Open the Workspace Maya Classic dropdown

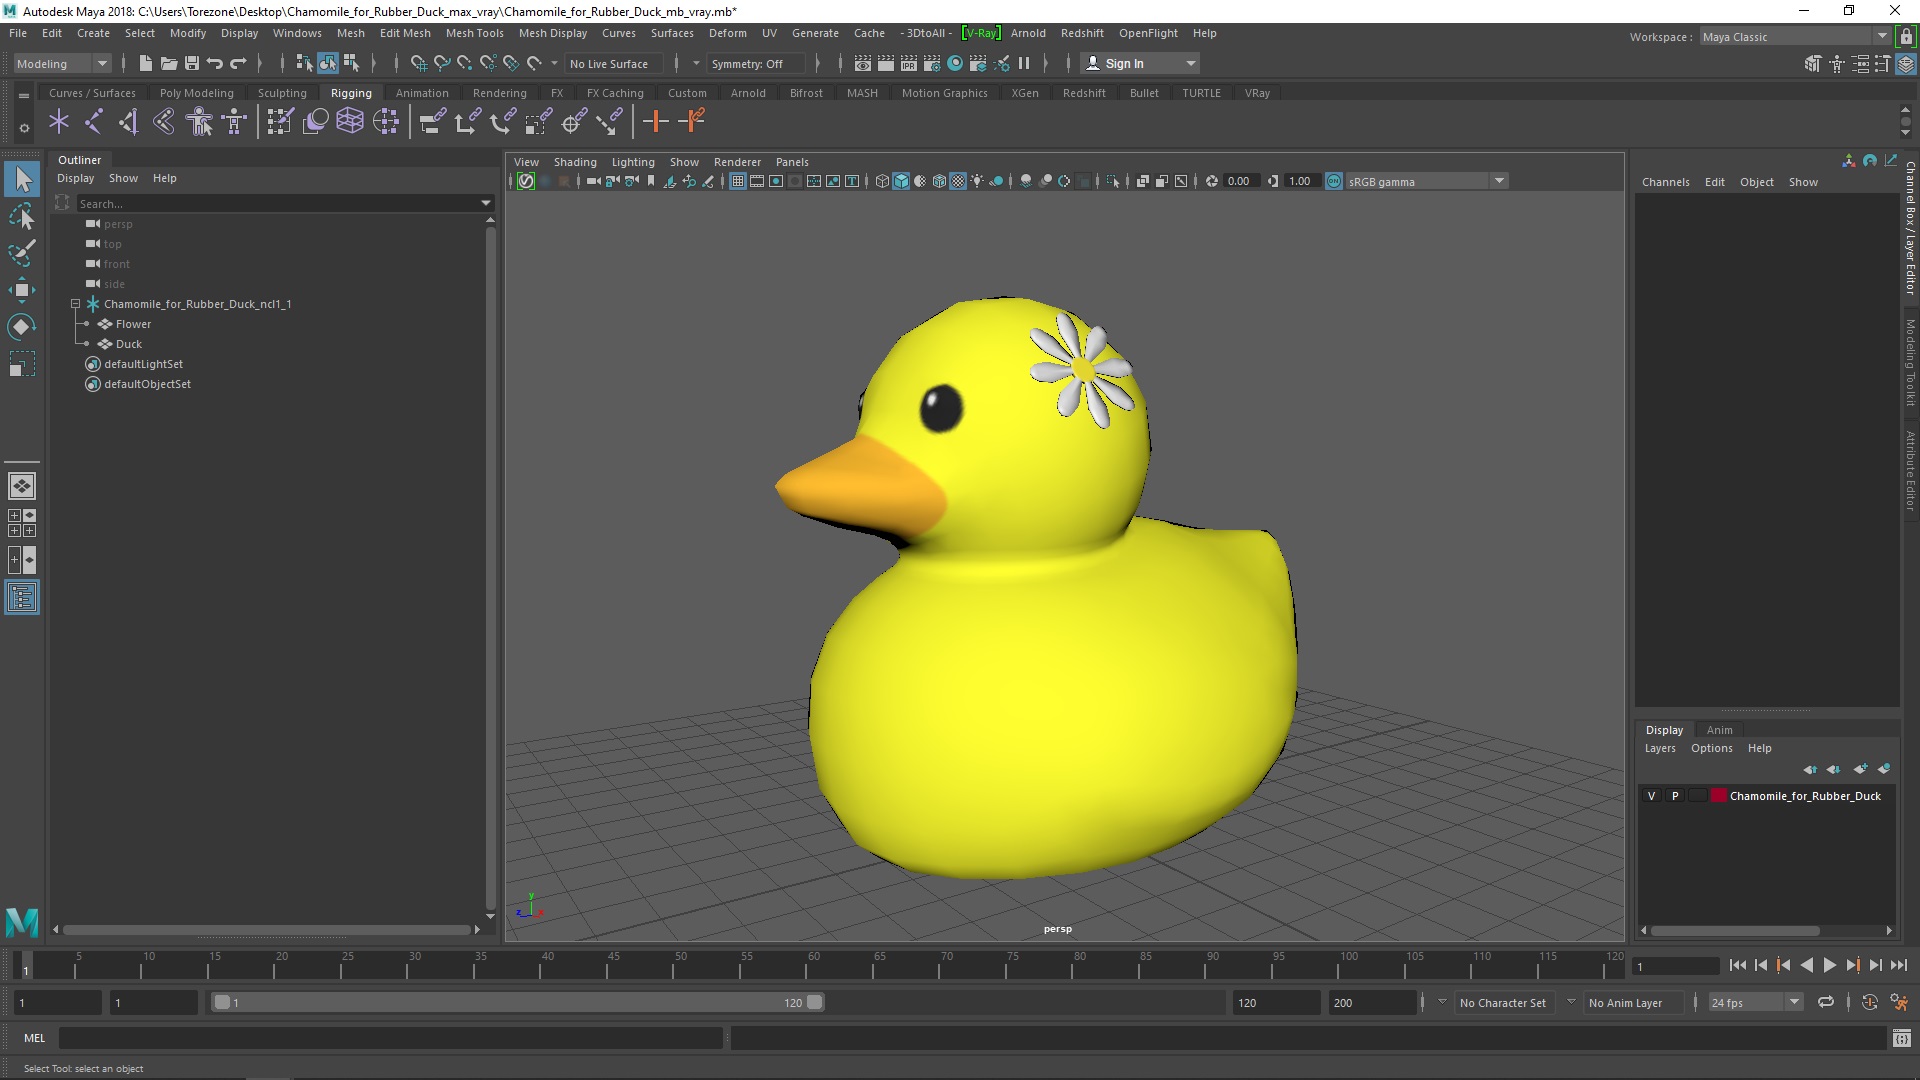[1794, 37]
